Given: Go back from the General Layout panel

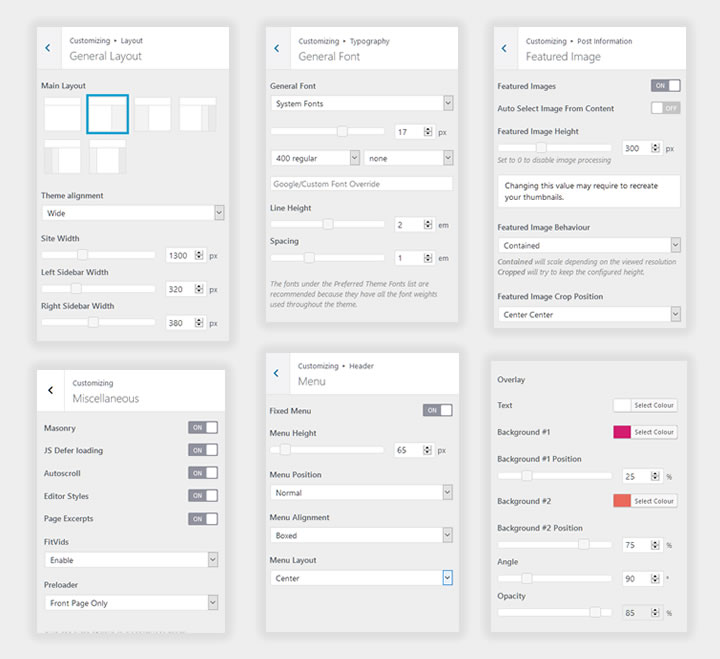Looking at the screenshot, I should (x=48, y=48).
